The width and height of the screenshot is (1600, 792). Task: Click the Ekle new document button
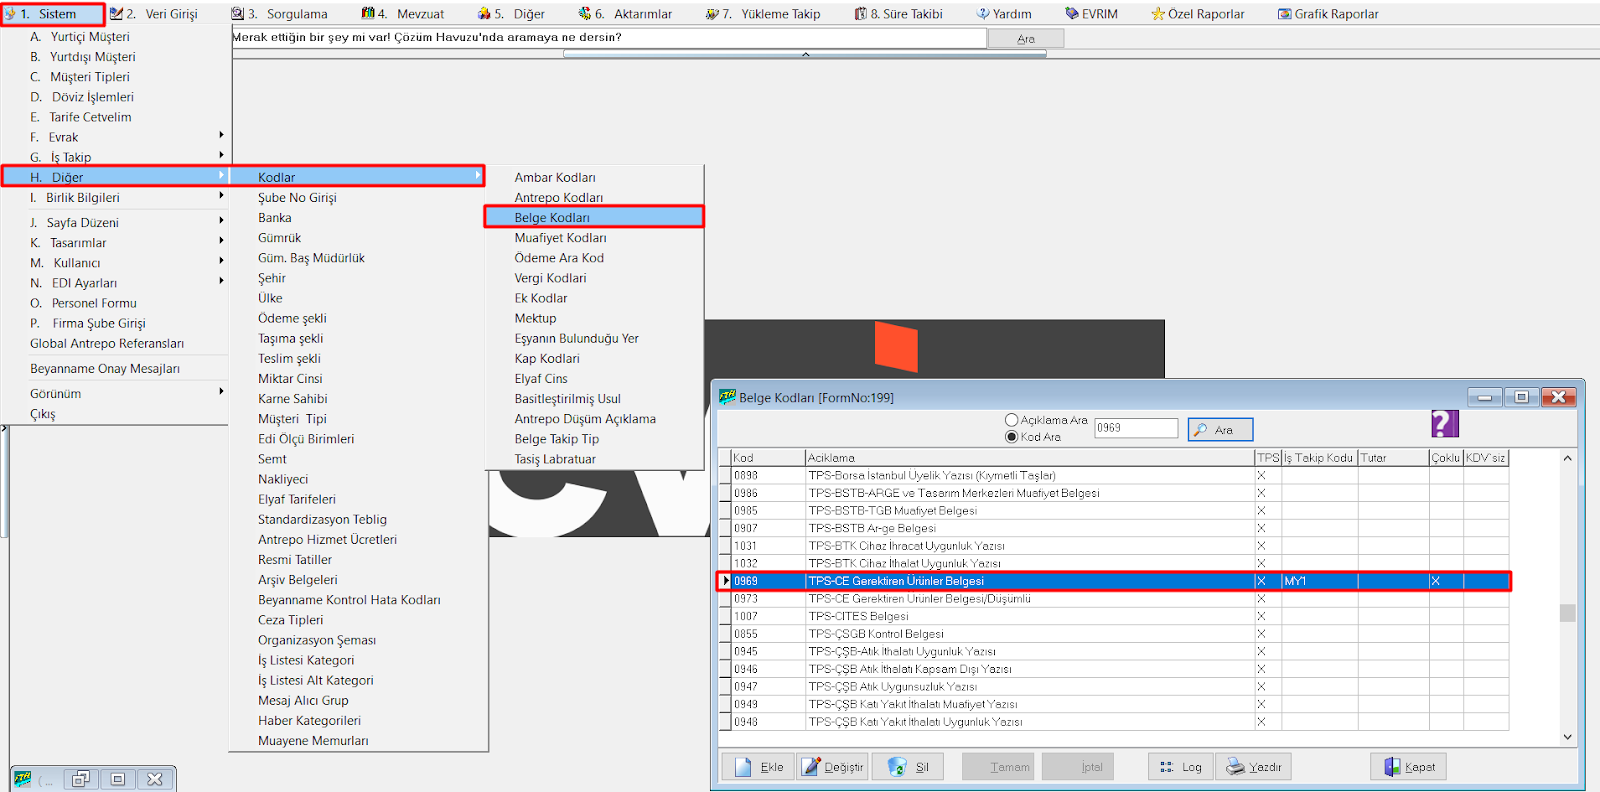(758, 767)
